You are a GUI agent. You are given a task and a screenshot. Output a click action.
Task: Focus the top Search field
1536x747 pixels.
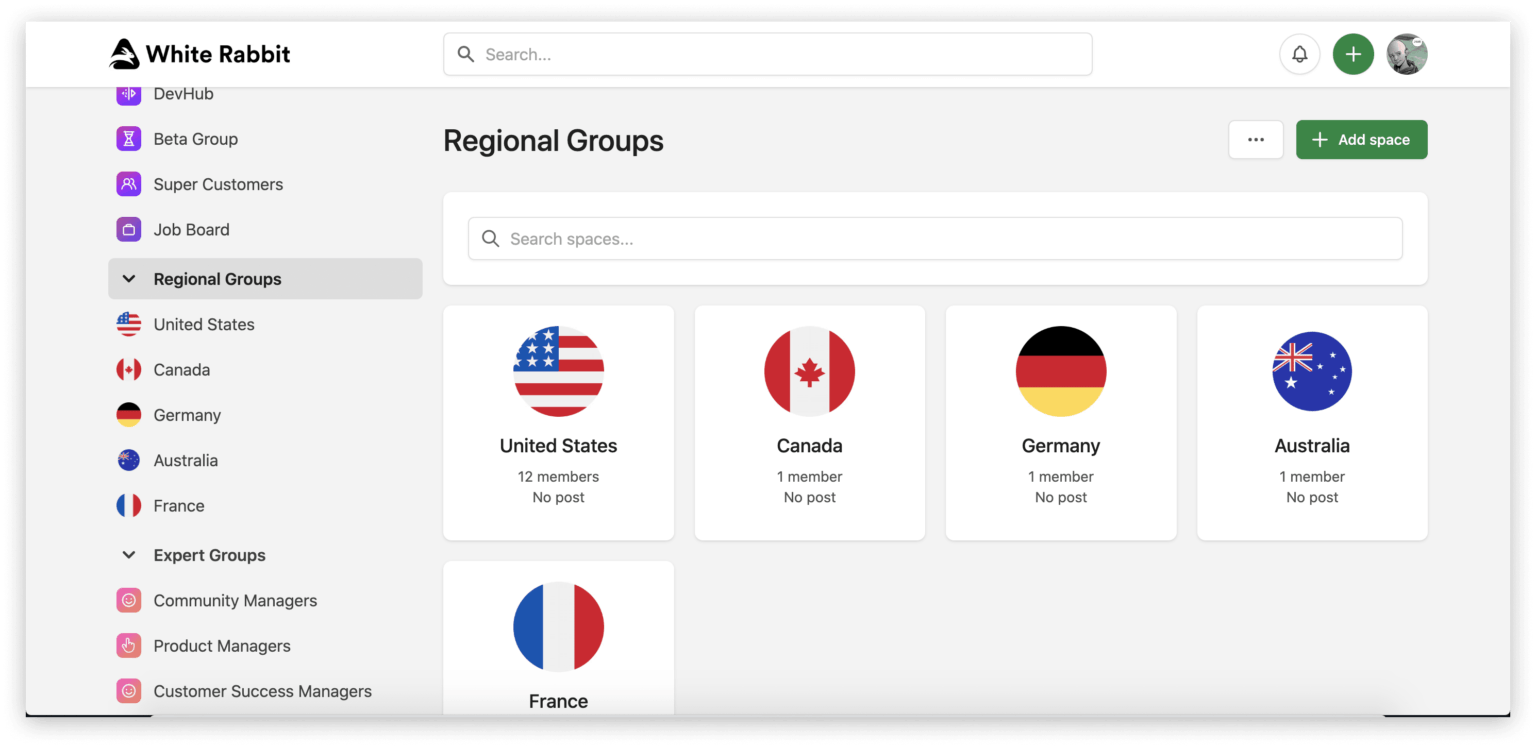768,54
